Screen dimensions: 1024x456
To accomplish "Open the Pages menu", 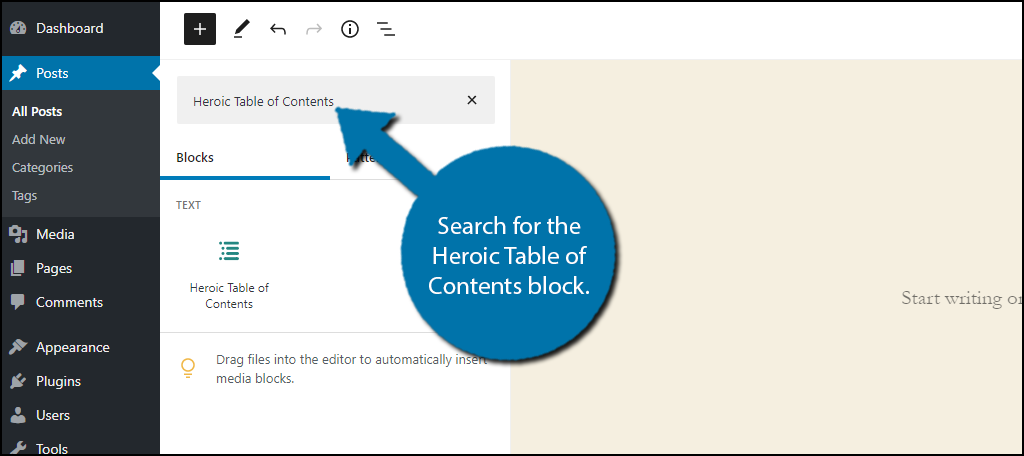I will click(80, 268).
